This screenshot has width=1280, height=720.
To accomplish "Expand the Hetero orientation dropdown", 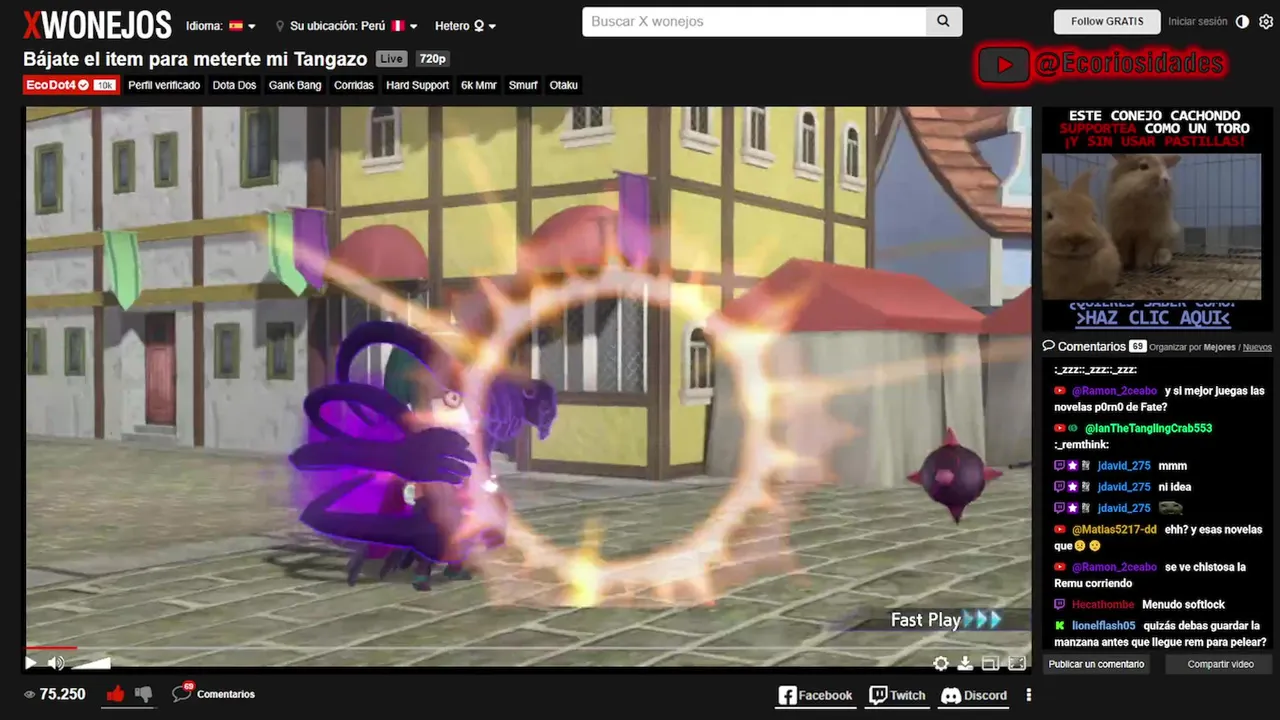I will pyautogui.click(x=465, y=26).
